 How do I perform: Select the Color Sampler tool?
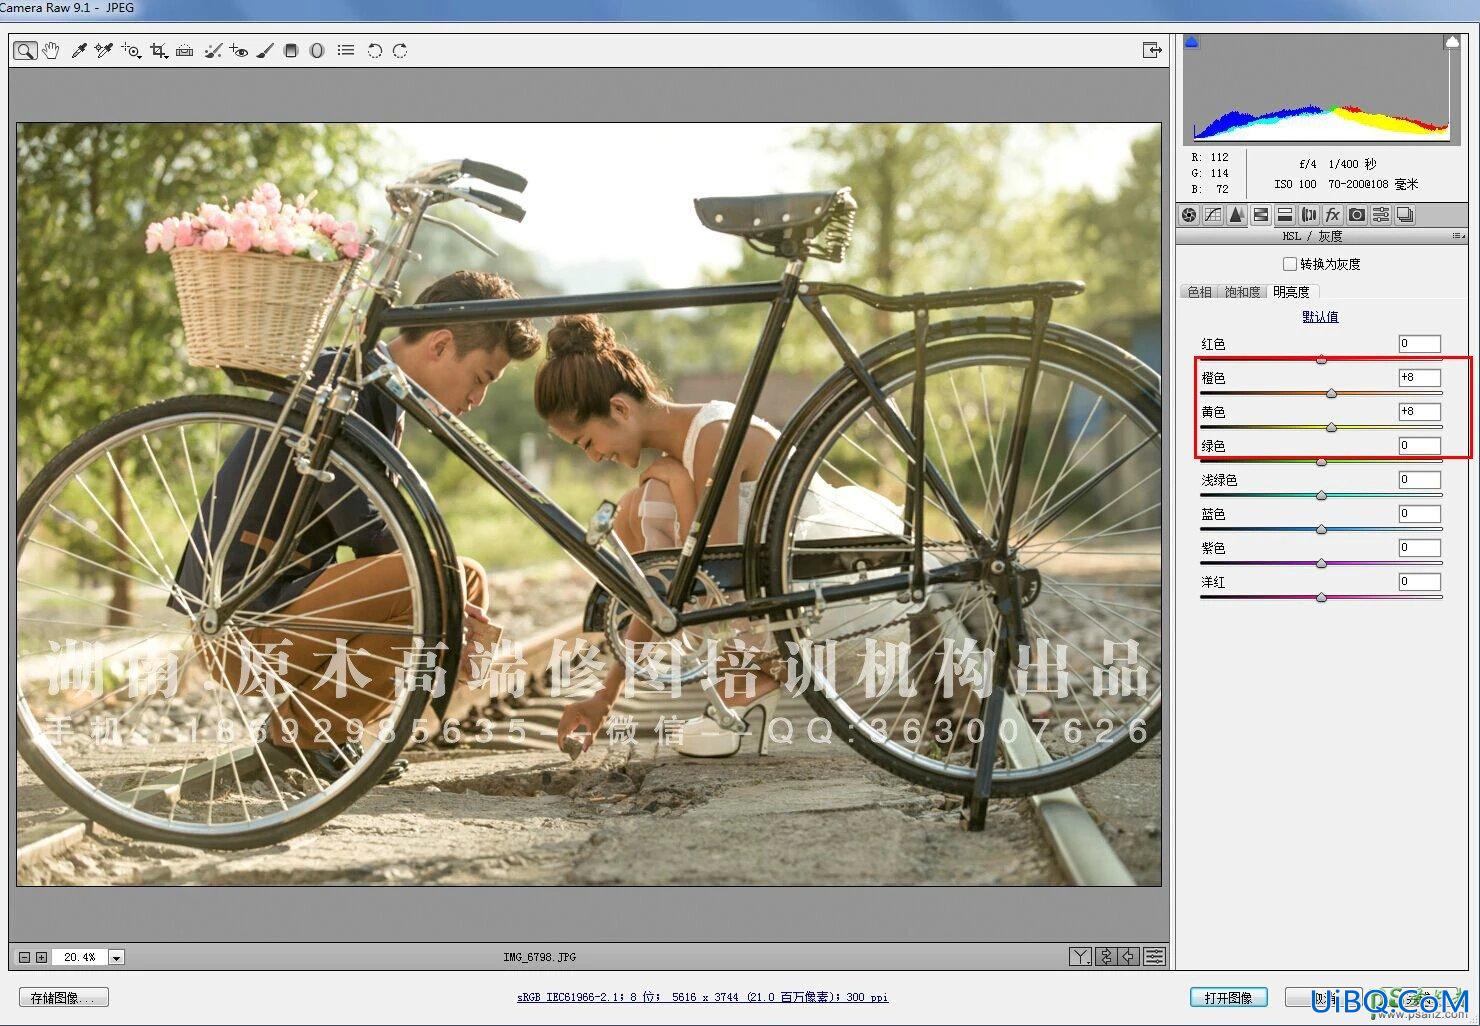click(104, 51)
